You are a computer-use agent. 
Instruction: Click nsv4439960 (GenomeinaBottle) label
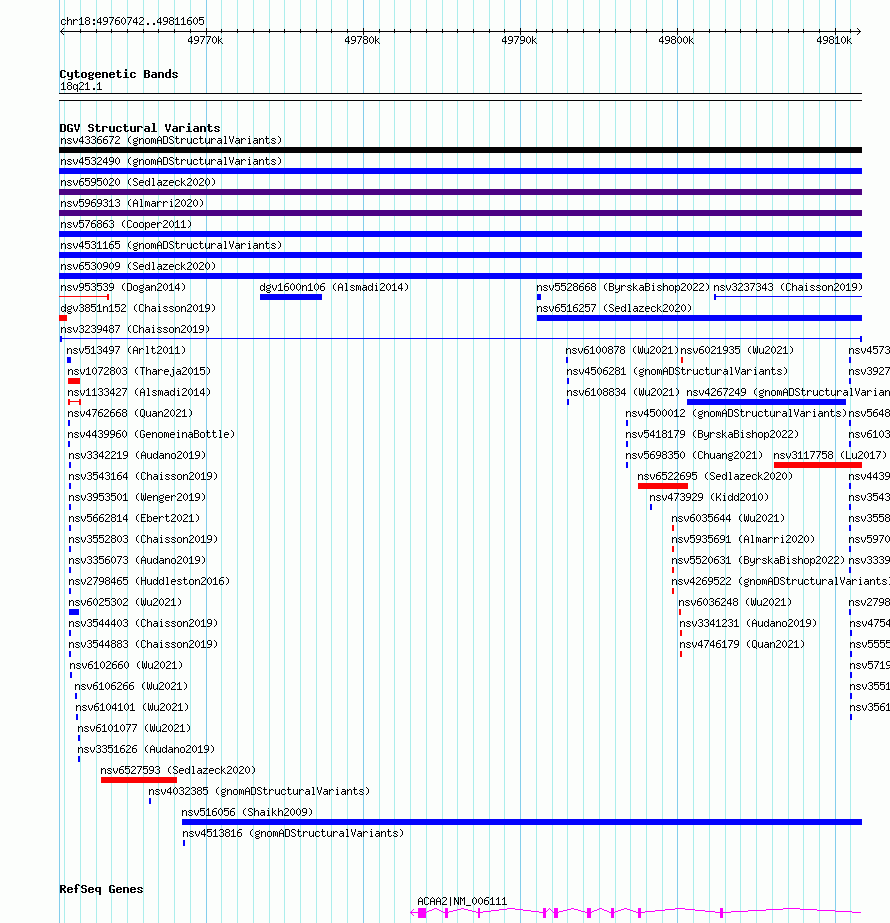point(151,434)
